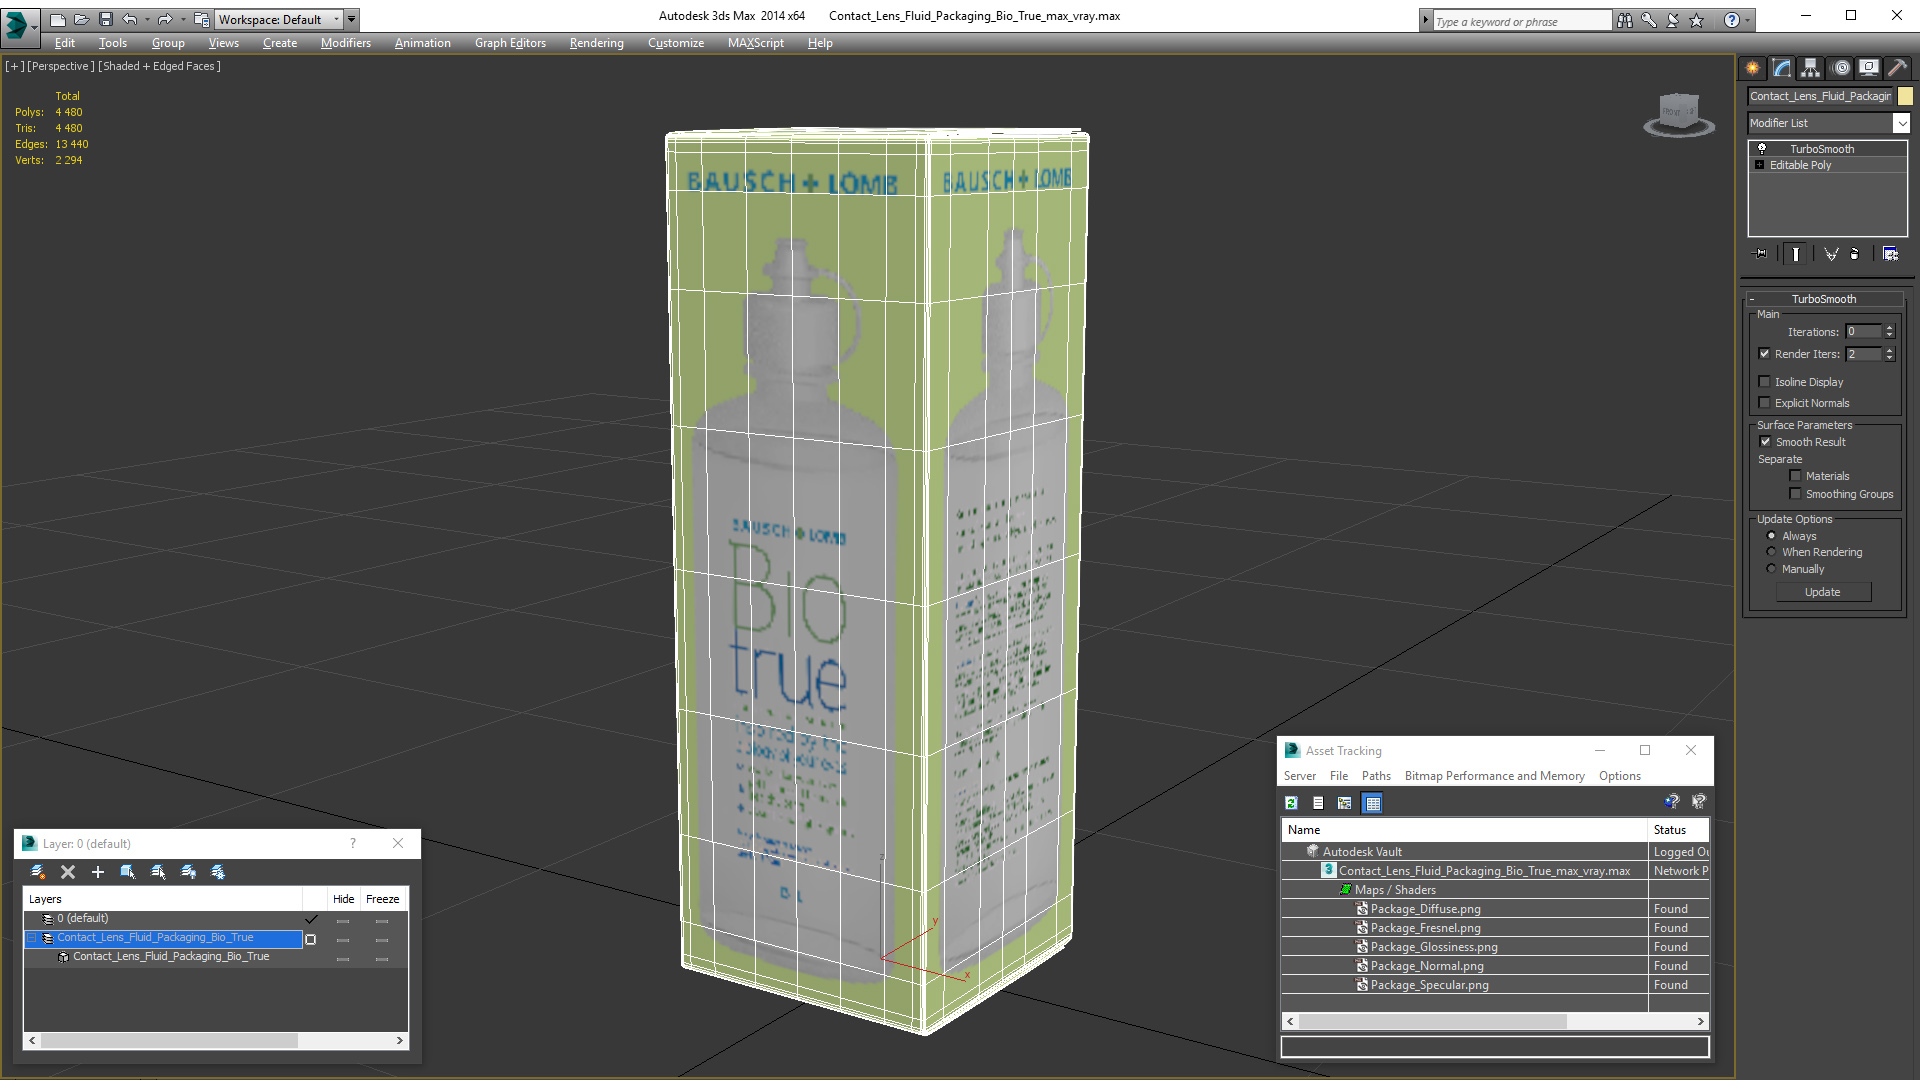The height and width of the screenshot is (1080, 1920).
Task: Click Status Log icon in Asset Tracking
Action: [x=1318, y=803]
